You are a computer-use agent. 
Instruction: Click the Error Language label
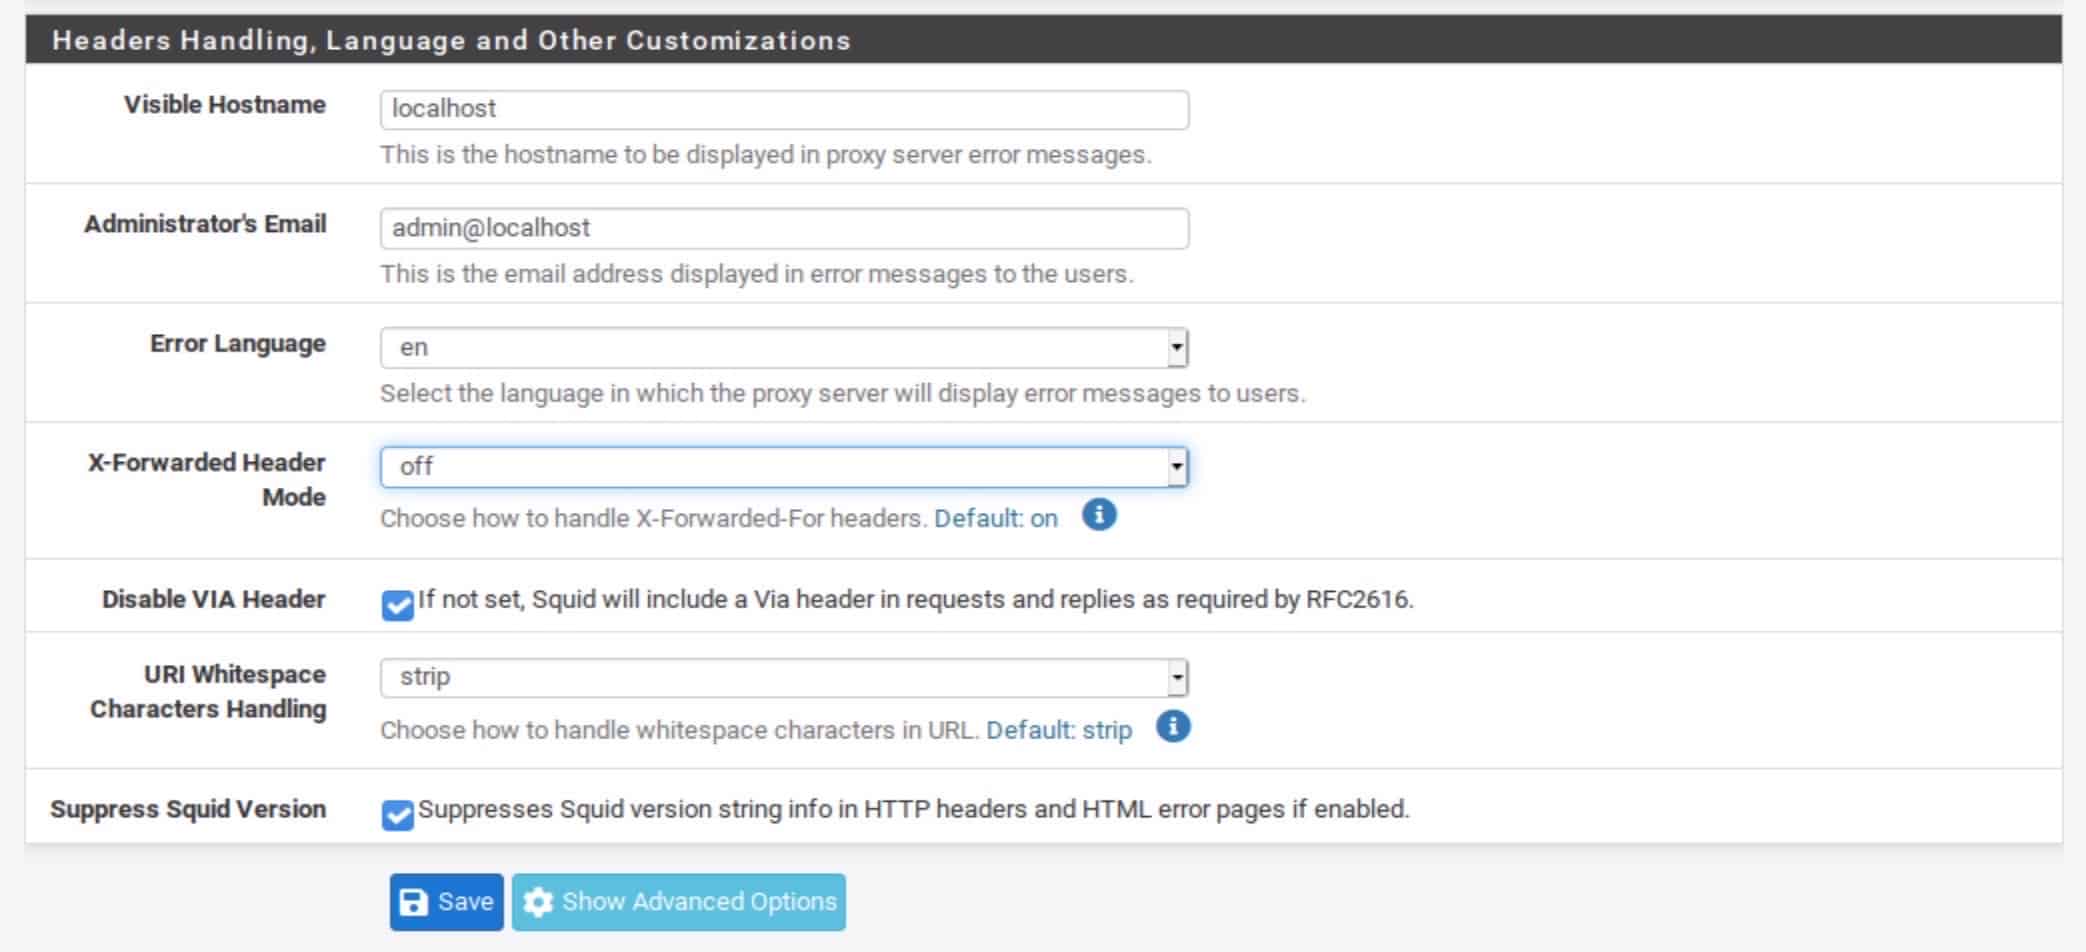238,343
